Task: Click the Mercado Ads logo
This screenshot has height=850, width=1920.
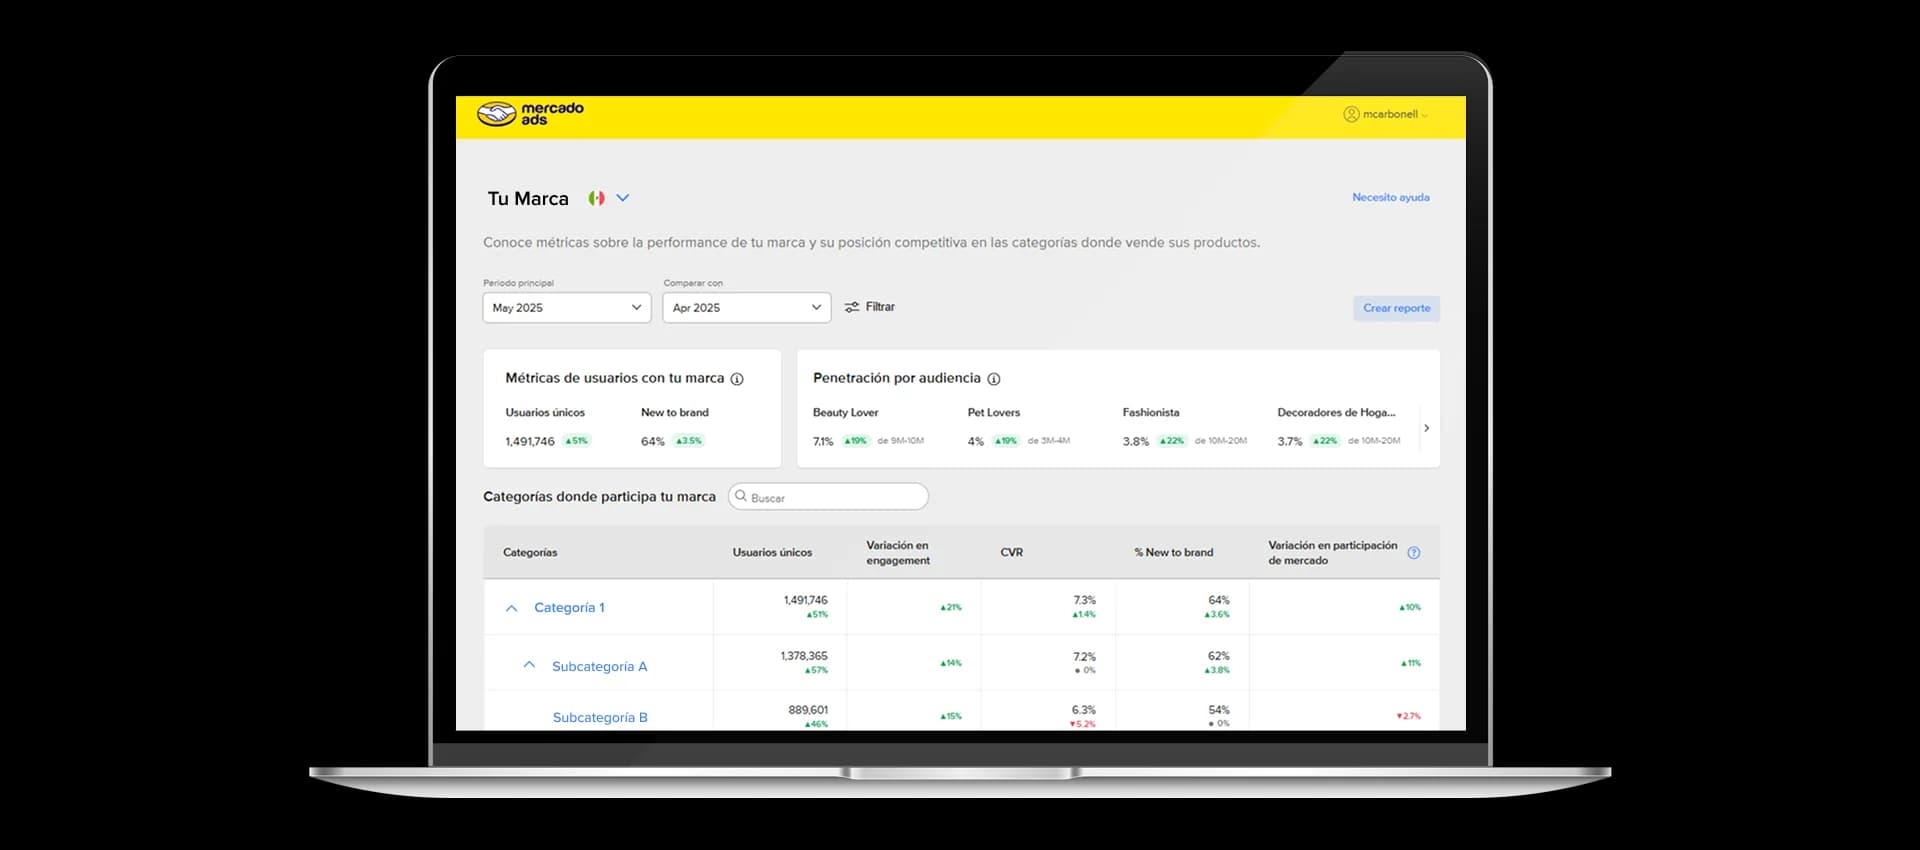Action: pyautogui.click(x=530, y=114)
